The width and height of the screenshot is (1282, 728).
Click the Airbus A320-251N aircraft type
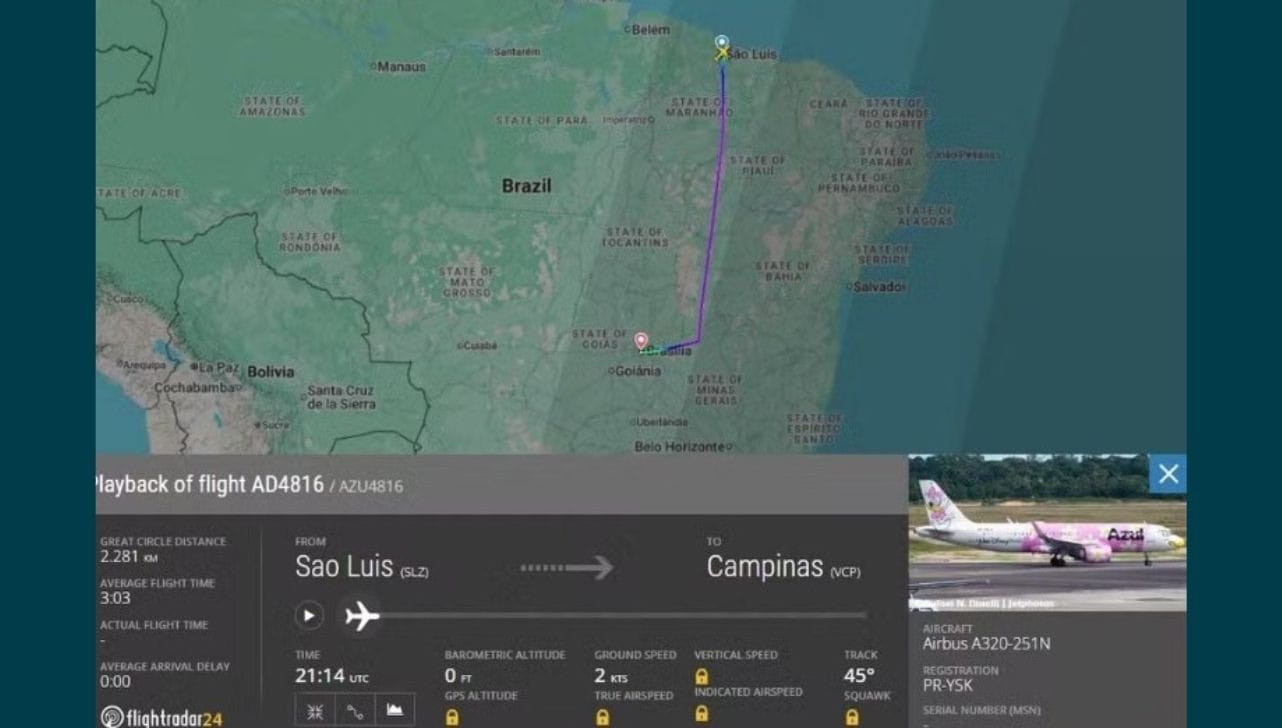(986, 644)
